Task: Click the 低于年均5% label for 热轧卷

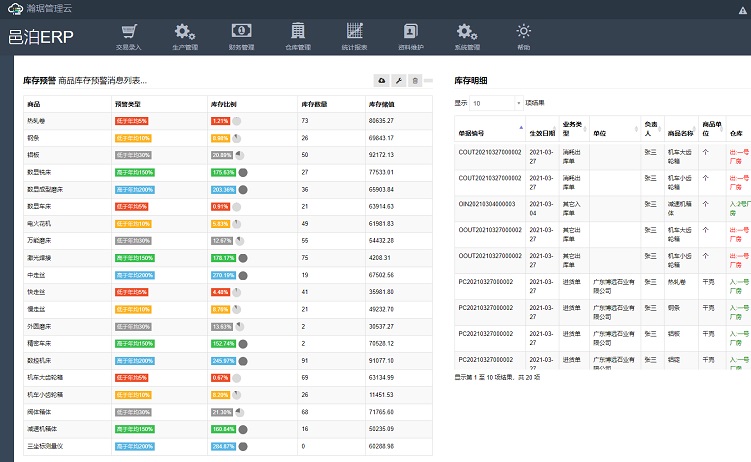Action: [x=132, y=121]
